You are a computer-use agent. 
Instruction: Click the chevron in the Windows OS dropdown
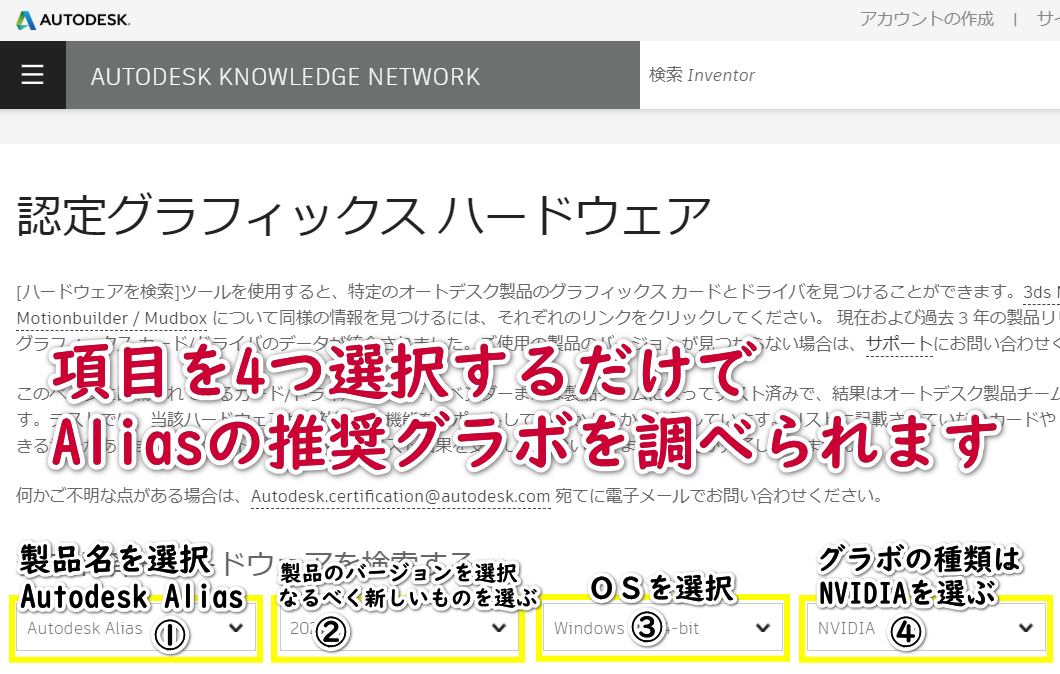point(763,628)
